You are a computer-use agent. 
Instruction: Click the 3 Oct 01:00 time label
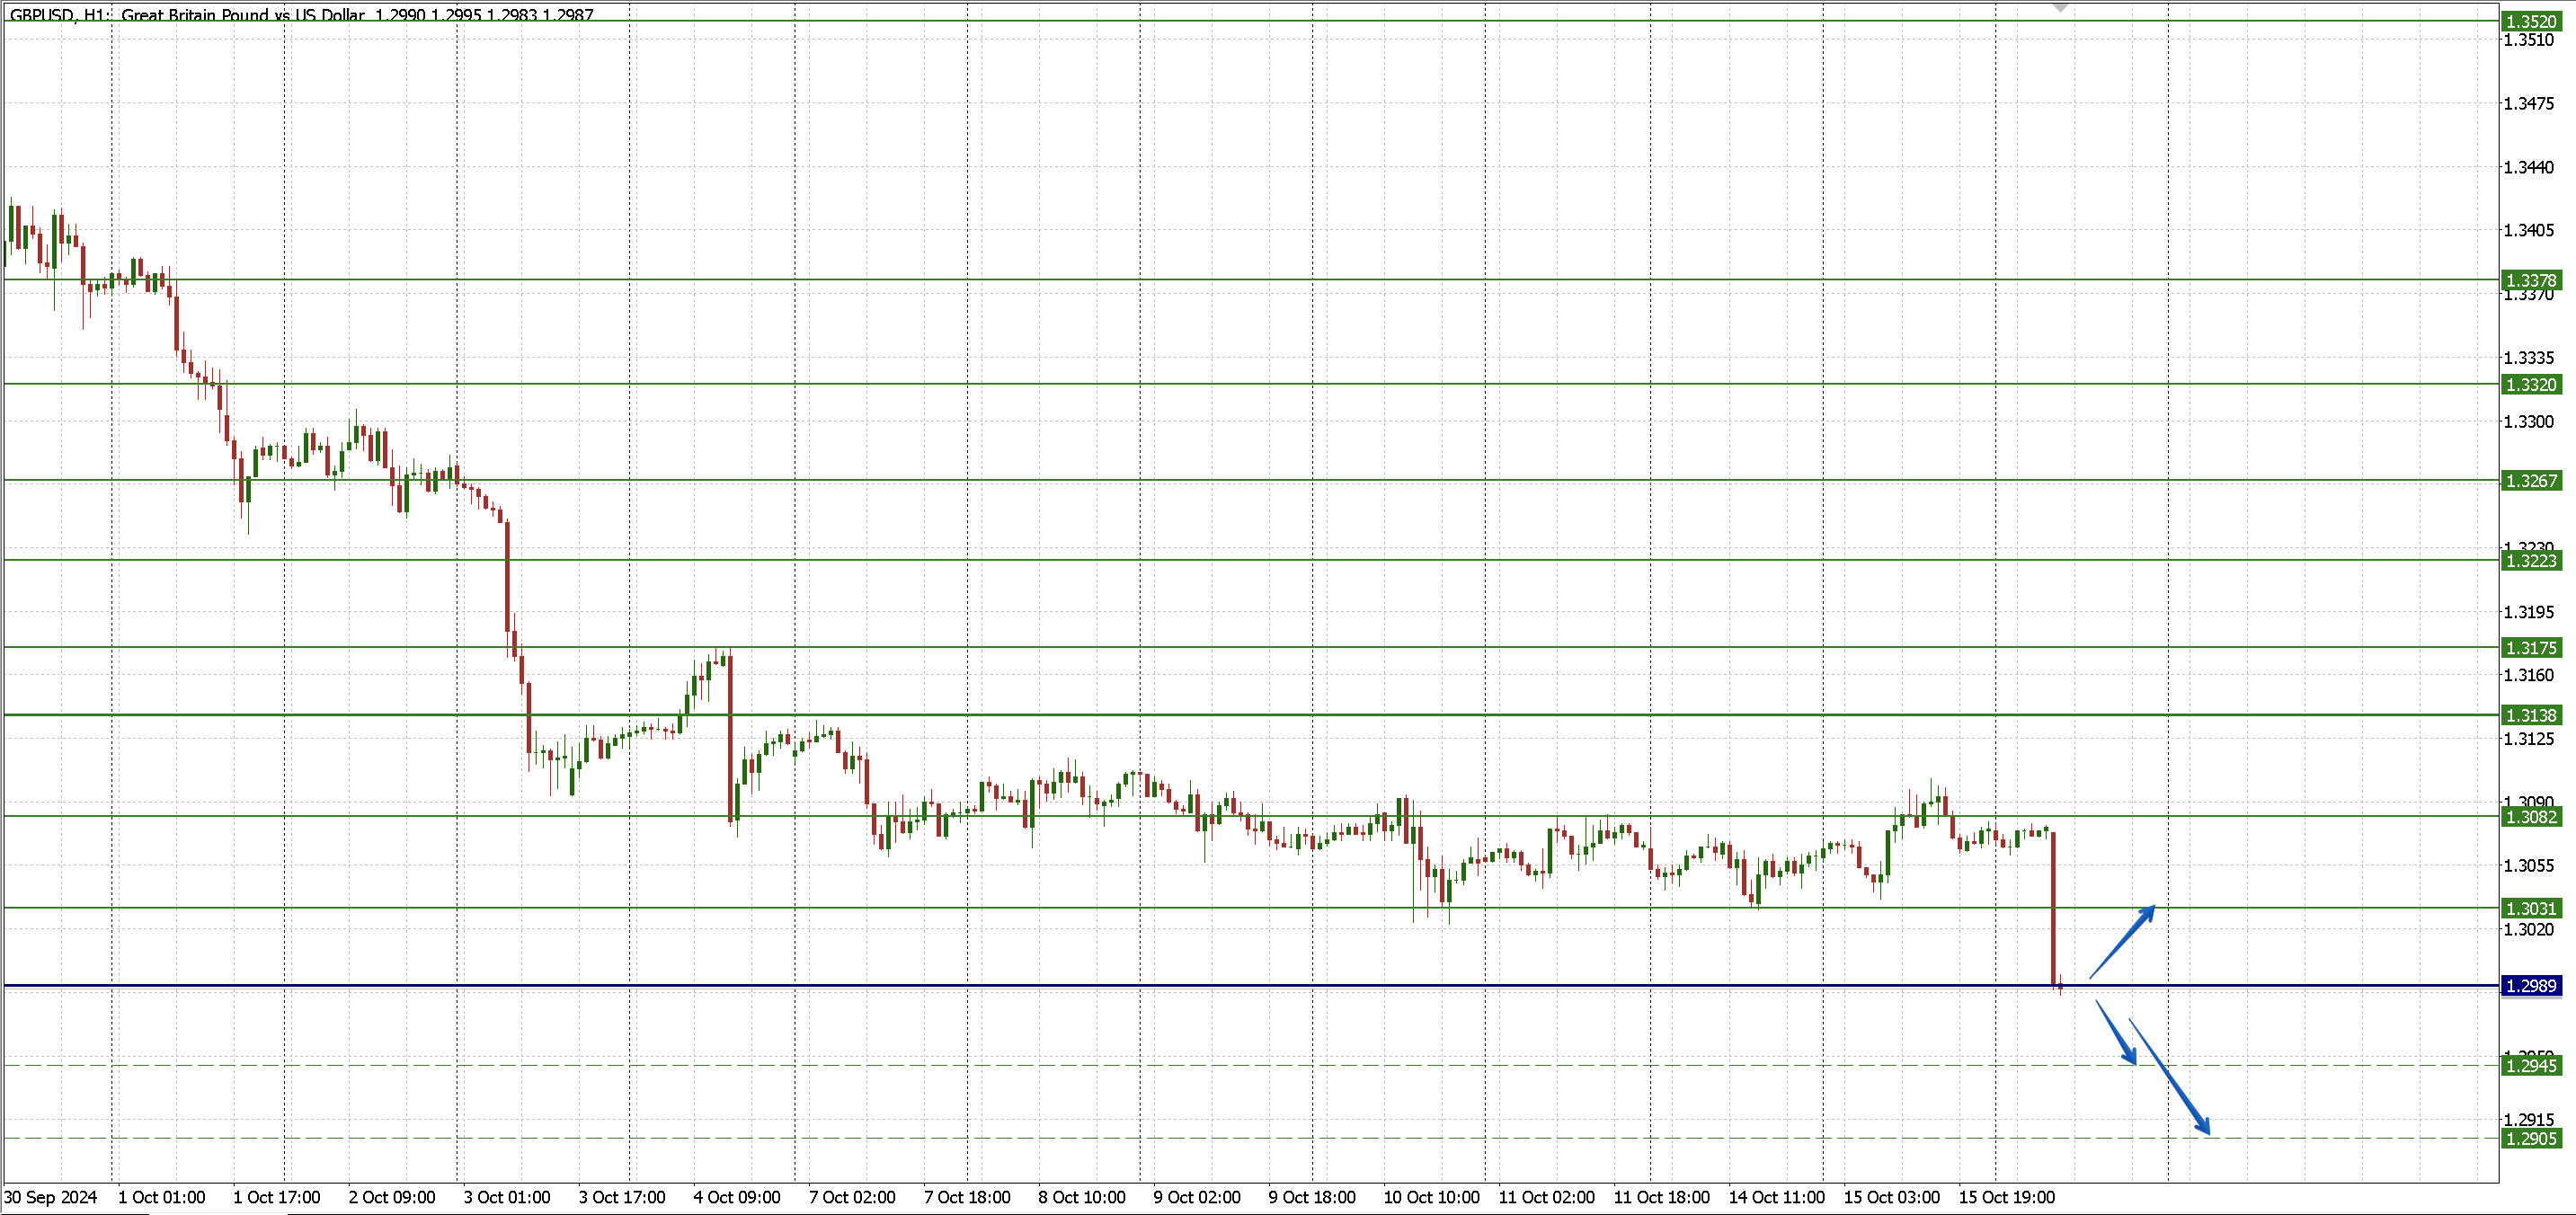pos(507,1197)
